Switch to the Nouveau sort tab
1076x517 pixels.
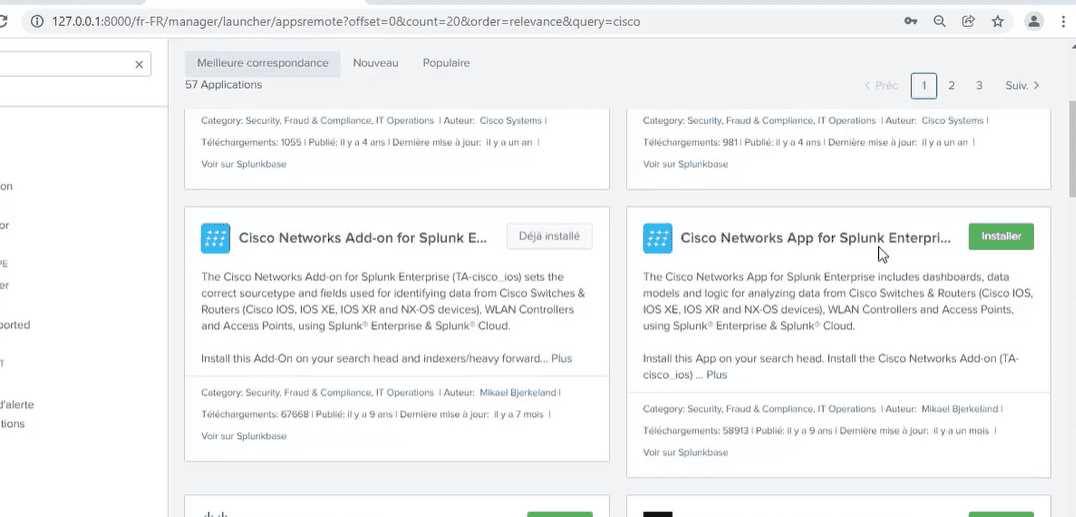click(375, 63)
